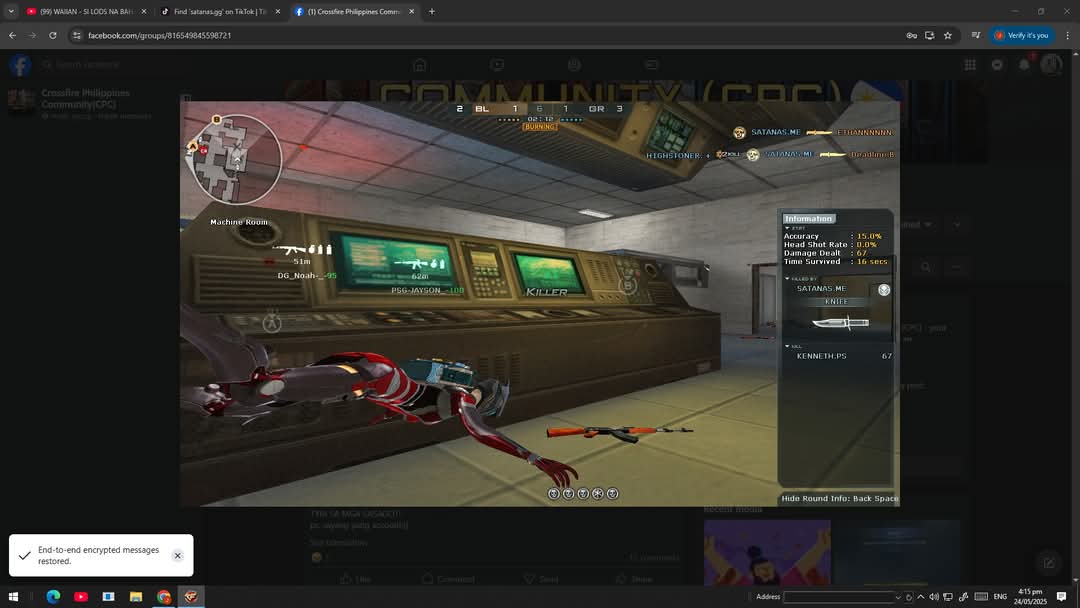Open Facebook notifications bell
The width and height of the screenshot is (1080, 608).
point(1024,65)
